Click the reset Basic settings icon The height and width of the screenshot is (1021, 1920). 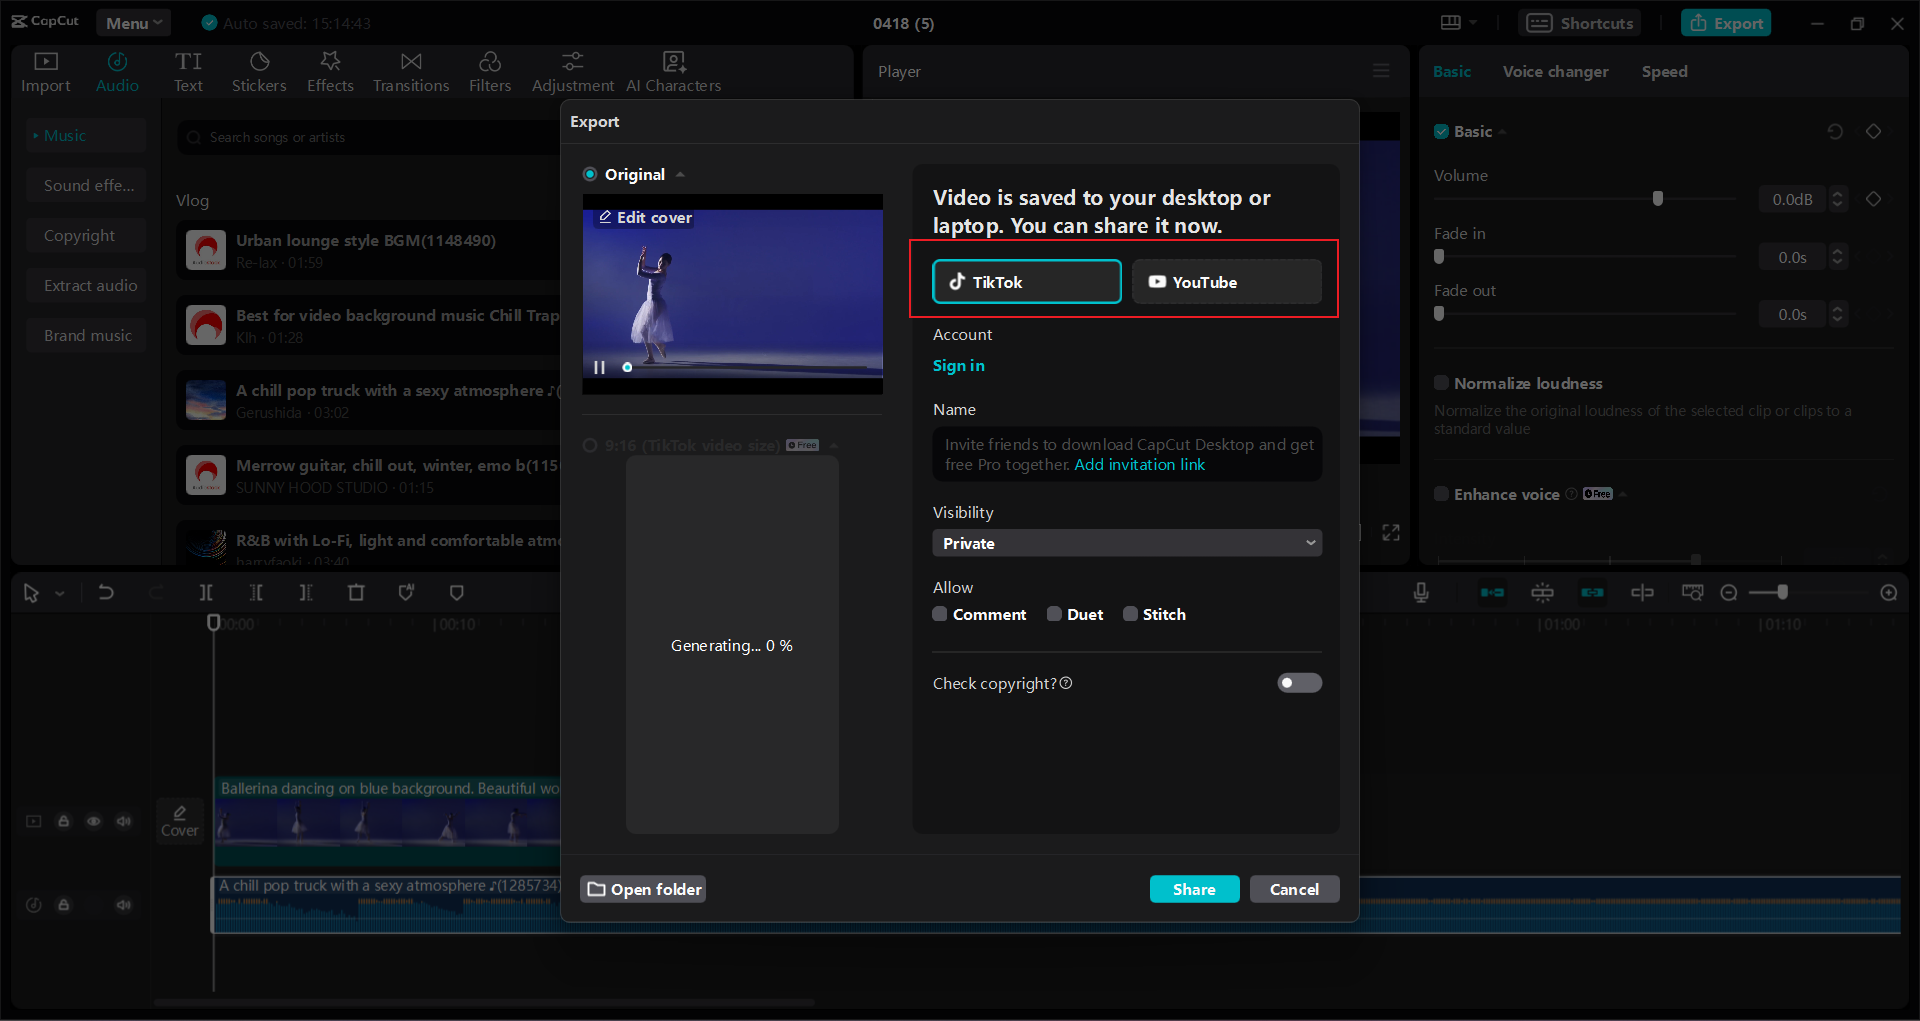pyautogui.click(x=1835, y=131)
